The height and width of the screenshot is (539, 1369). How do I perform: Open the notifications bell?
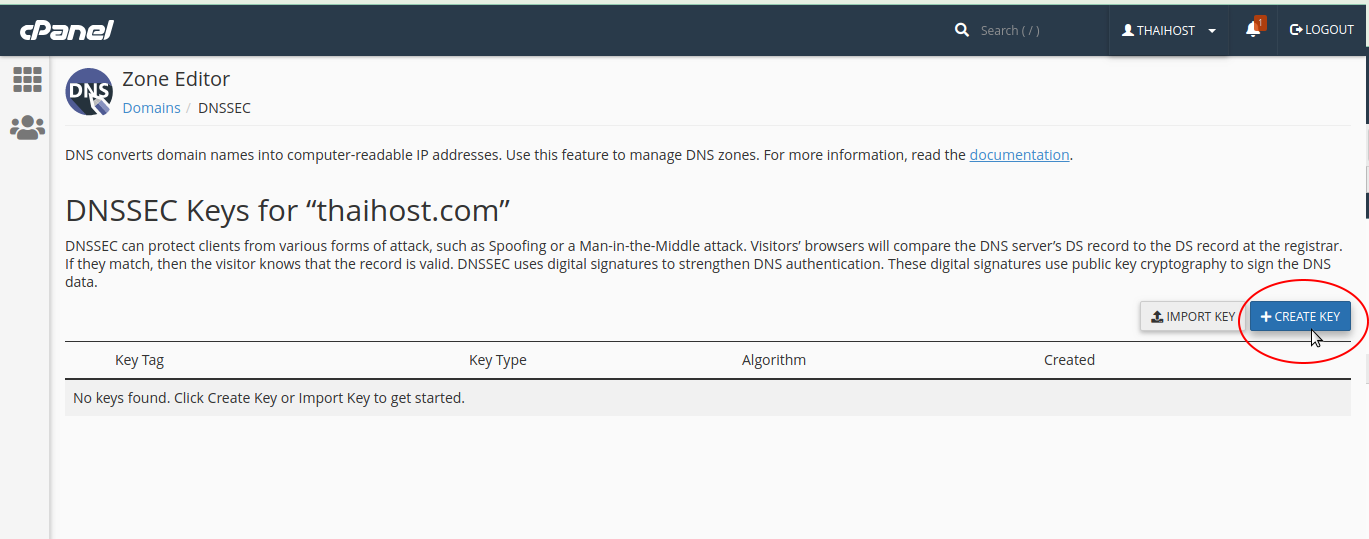click(1253, 30)
